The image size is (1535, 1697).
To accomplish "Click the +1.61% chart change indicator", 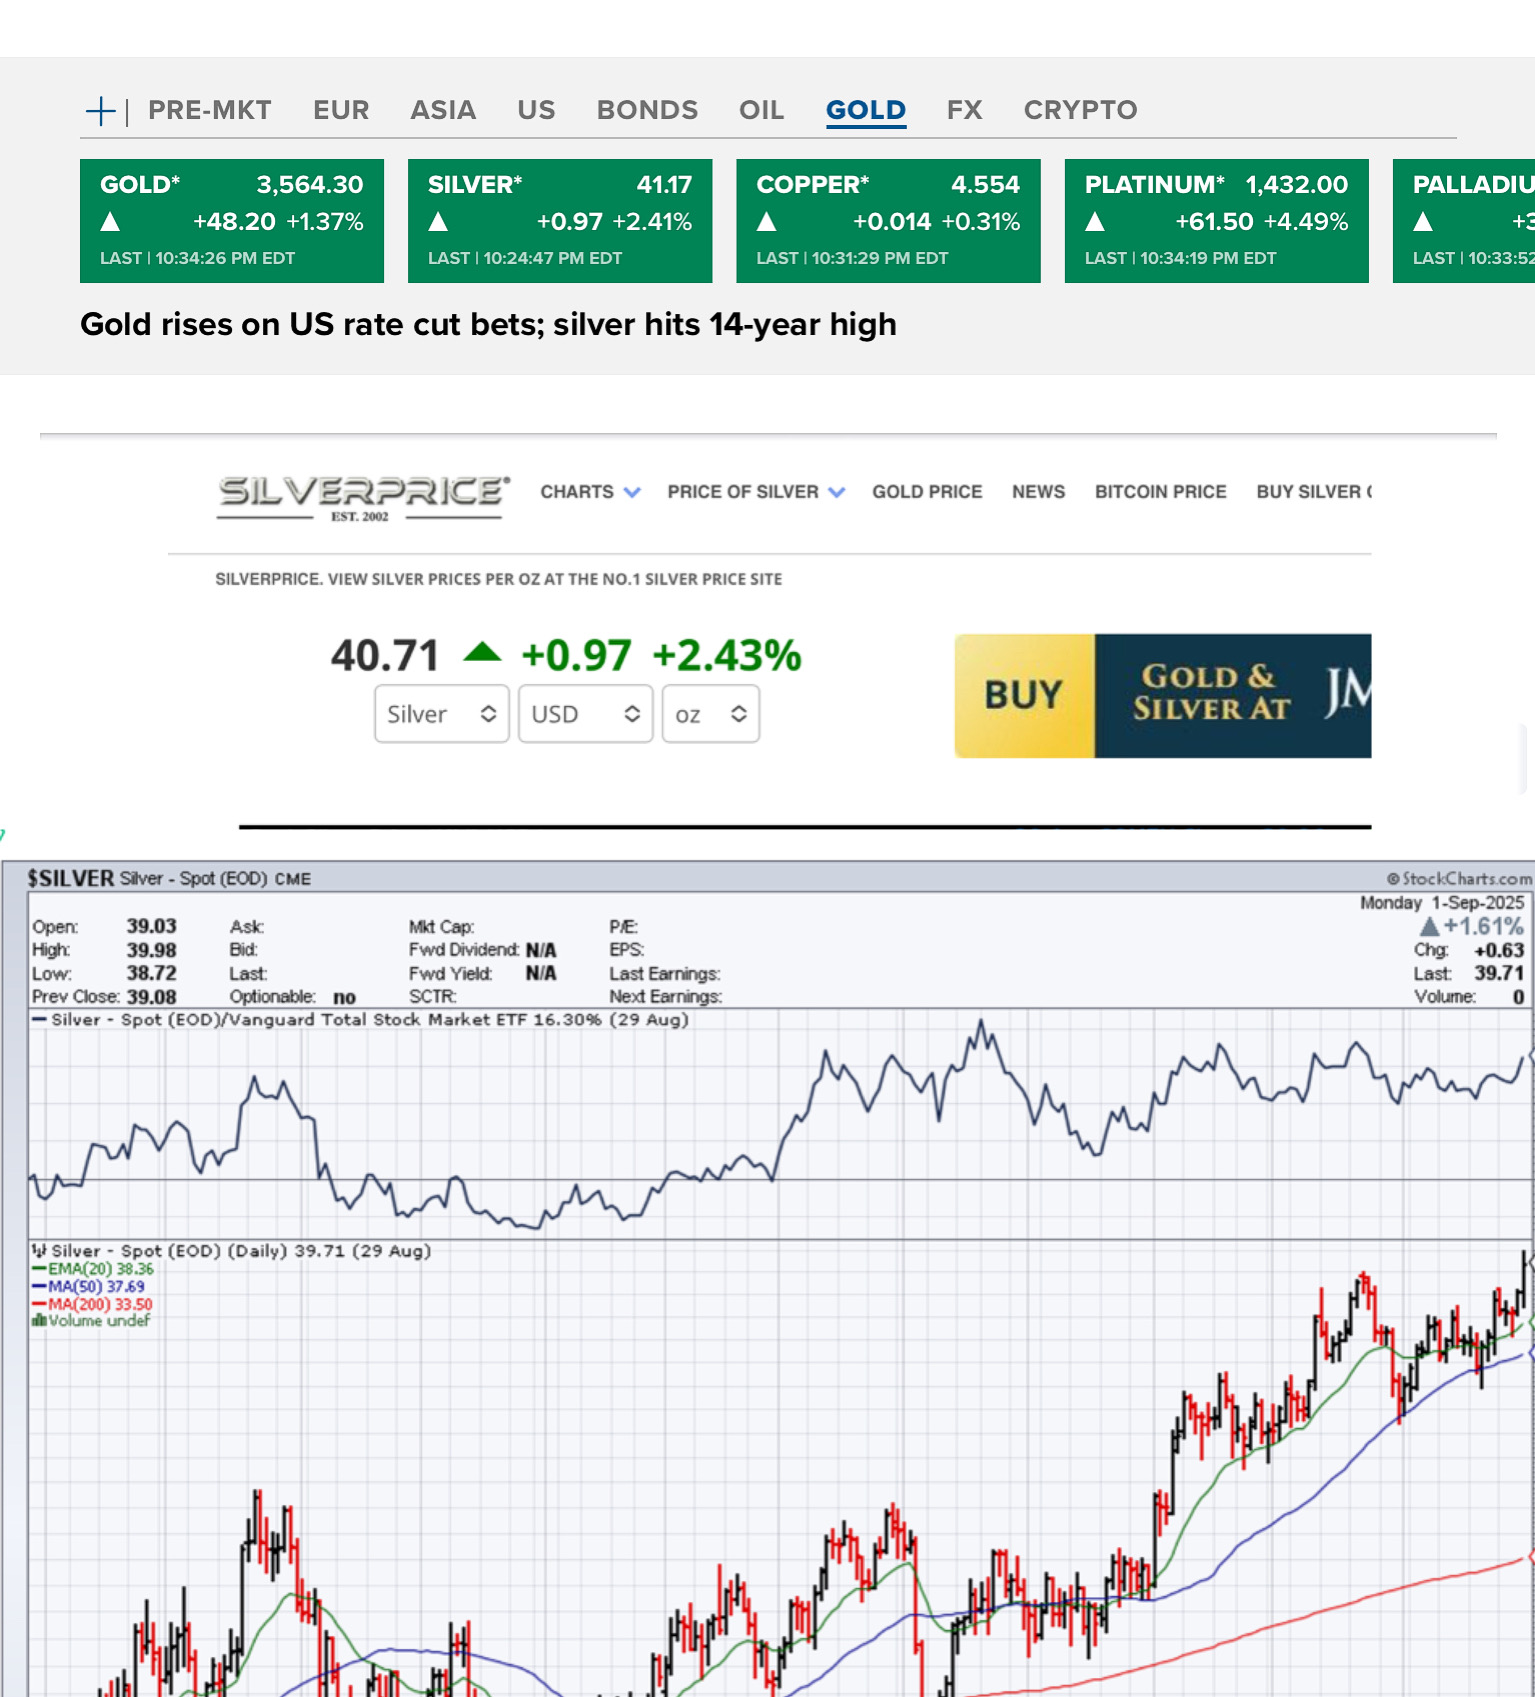I will pos(1472,927).
